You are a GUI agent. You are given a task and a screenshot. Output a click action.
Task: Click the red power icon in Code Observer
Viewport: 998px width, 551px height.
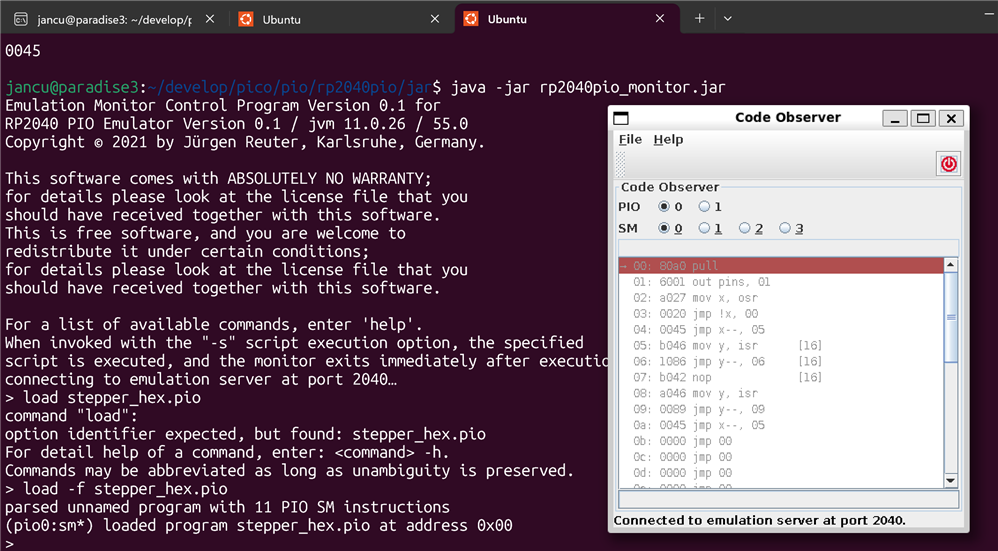948,164
